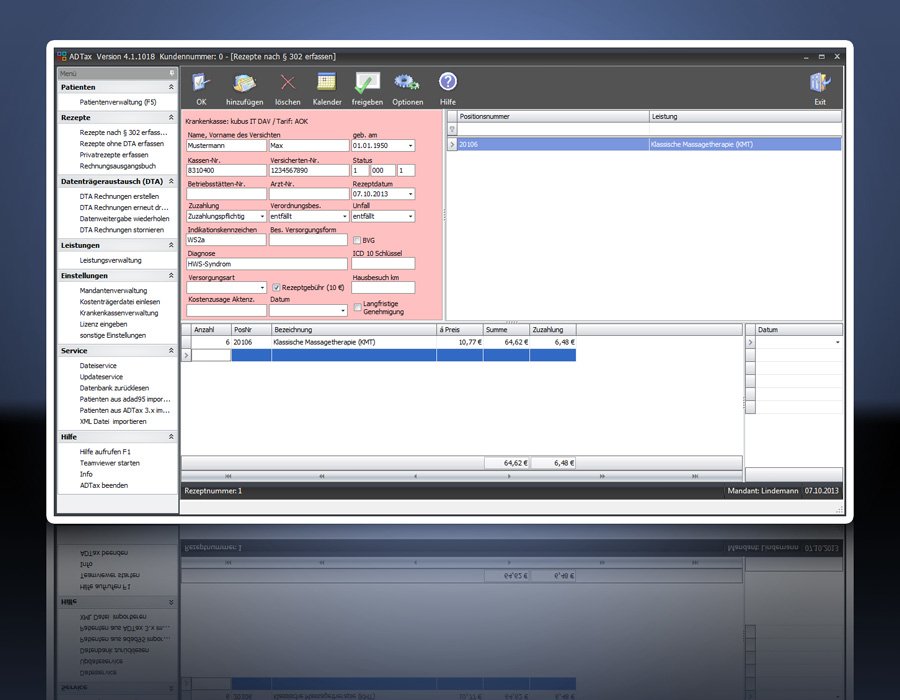The width and height of the screenshot is (900, 700).
Task: Open Patientenverwaltung (F5)
Action: pos(118,102)
